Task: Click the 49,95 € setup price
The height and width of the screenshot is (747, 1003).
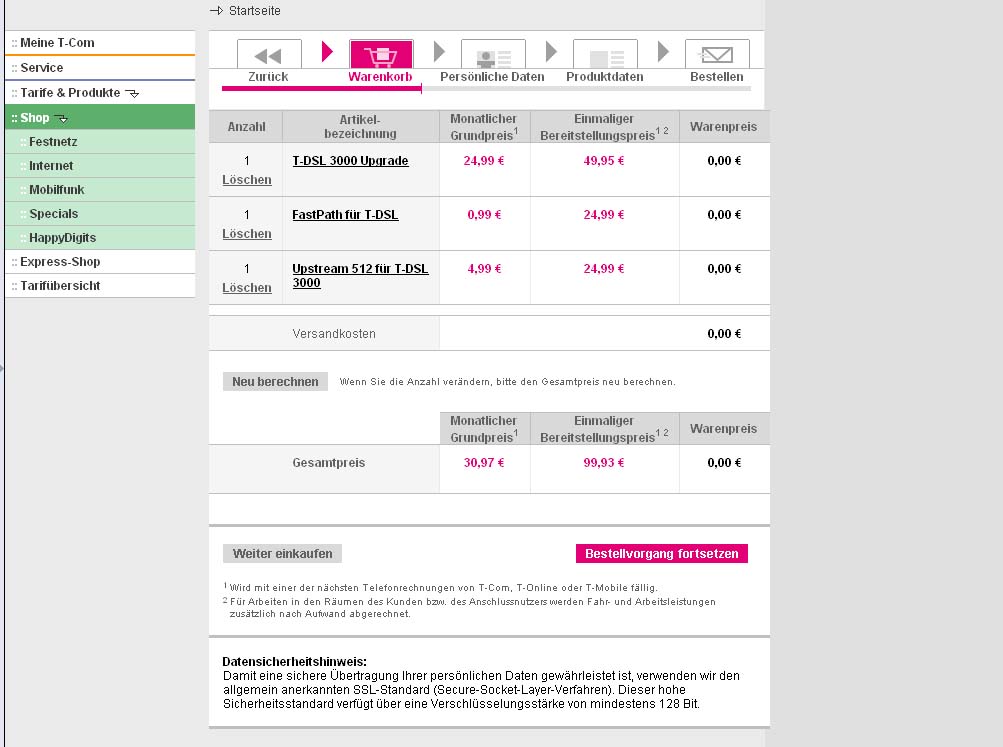Action: tap(603, 161)
